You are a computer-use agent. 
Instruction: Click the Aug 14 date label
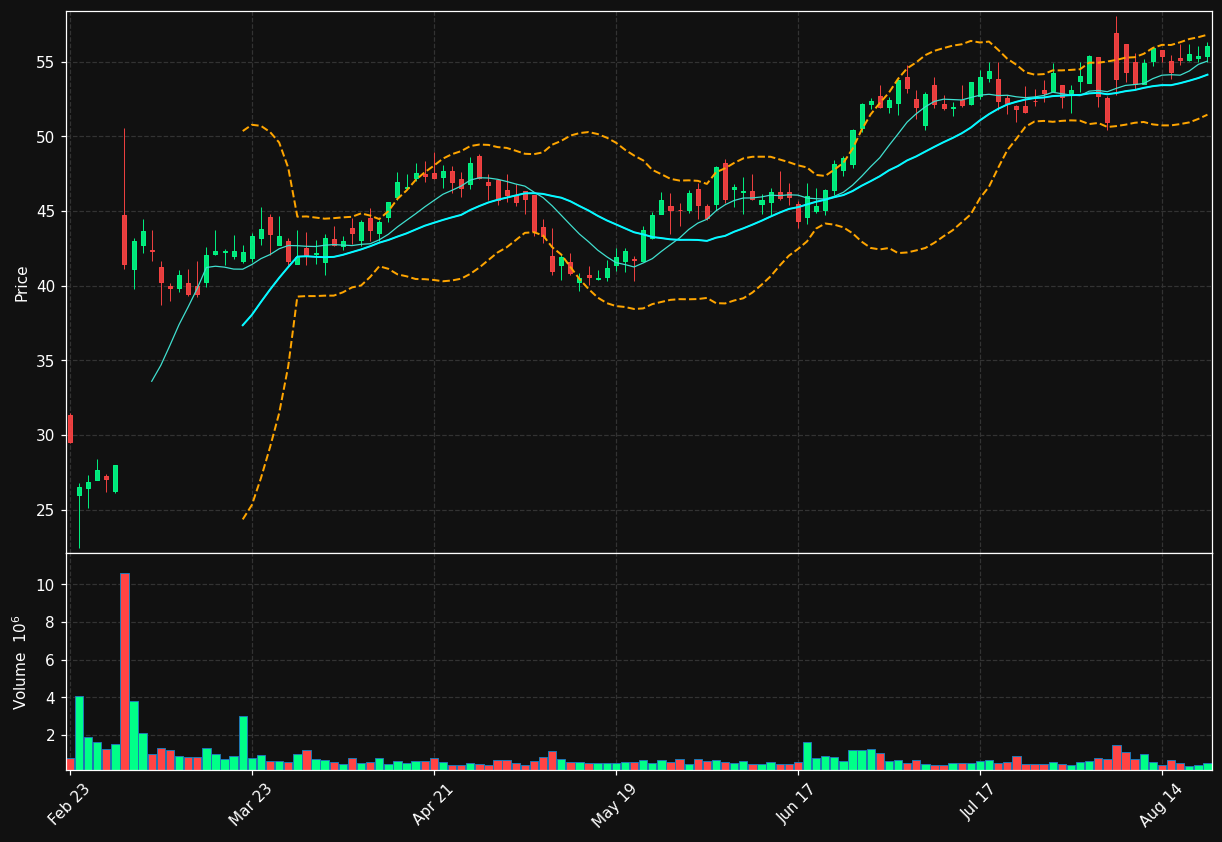1161,803
